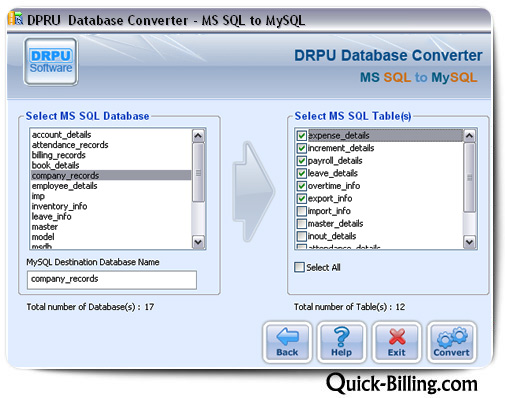Select inventory_info database

[x=111, y=206]
